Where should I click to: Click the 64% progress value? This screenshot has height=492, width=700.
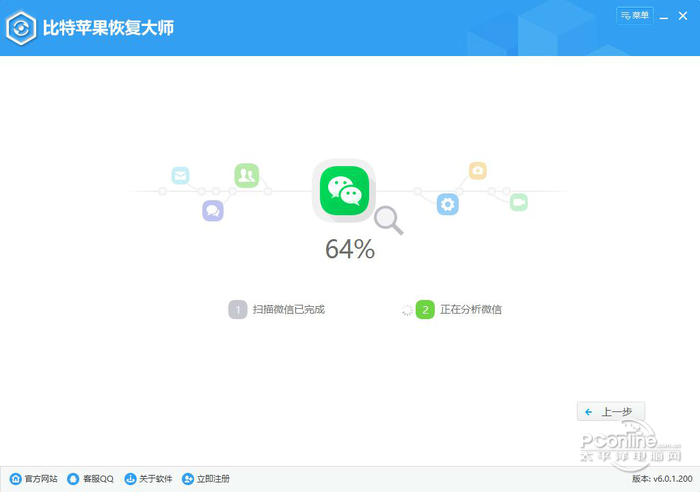click(x=350, y=249)
